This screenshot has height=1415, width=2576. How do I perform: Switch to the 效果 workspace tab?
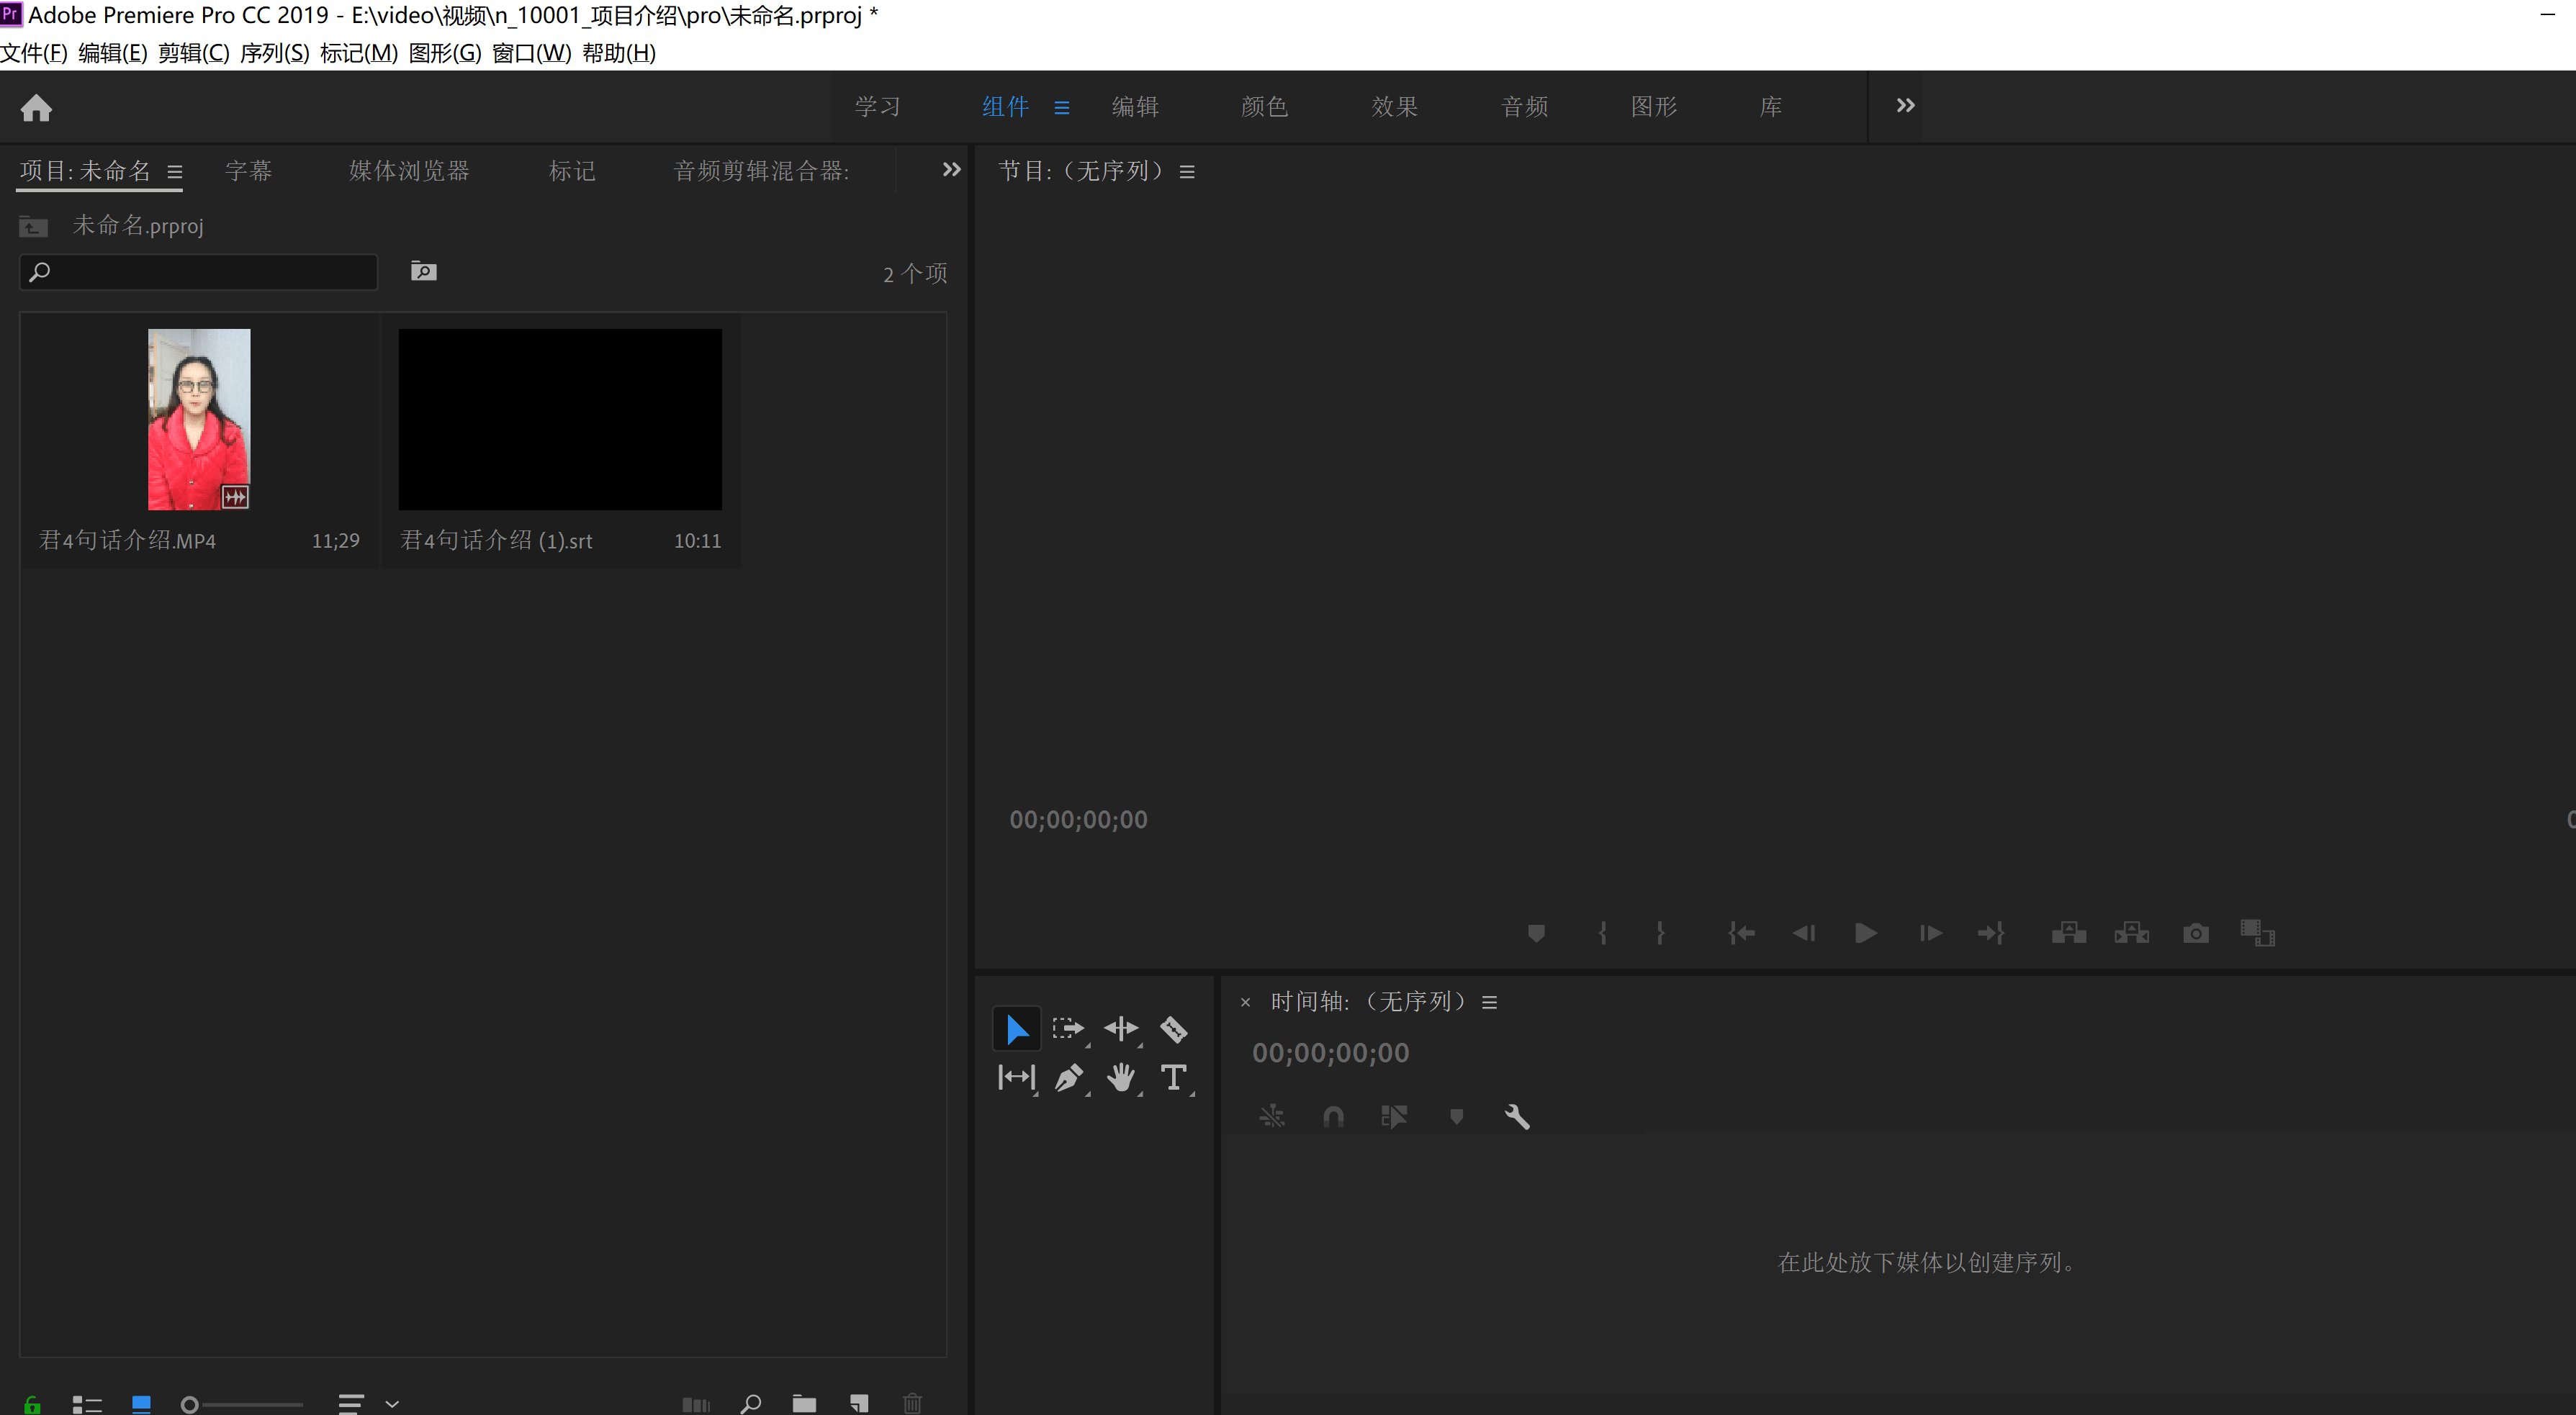1394,106
